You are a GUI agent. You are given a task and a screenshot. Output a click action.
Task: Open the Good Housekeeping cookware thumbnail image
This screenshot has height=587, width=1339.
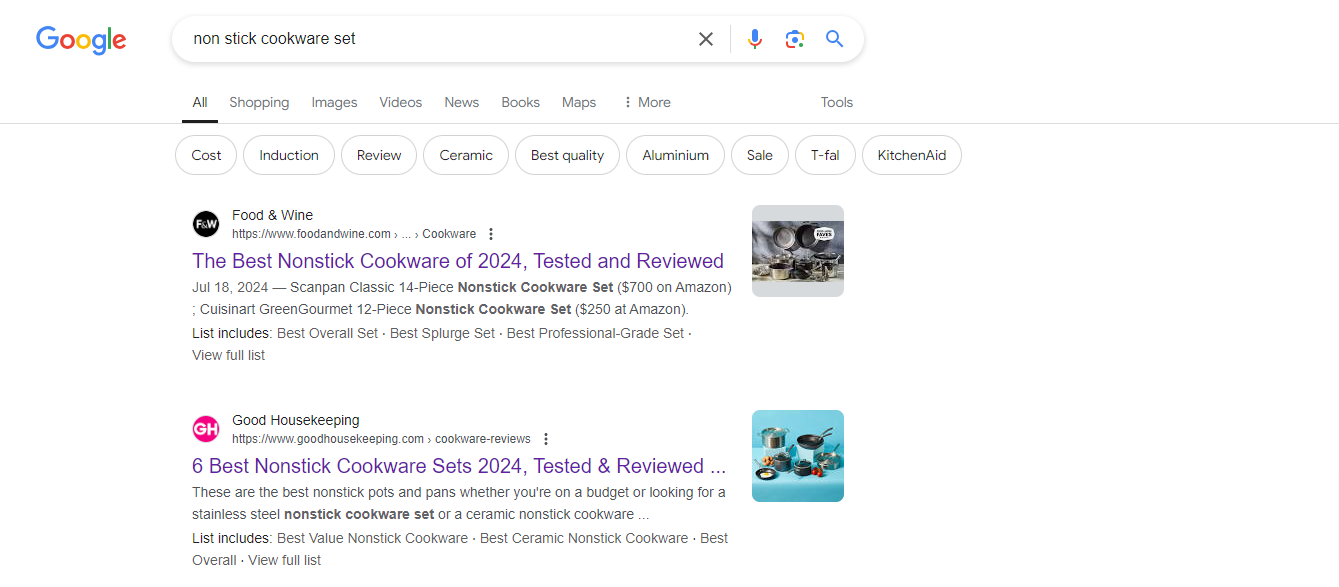[x=798, y=456]
